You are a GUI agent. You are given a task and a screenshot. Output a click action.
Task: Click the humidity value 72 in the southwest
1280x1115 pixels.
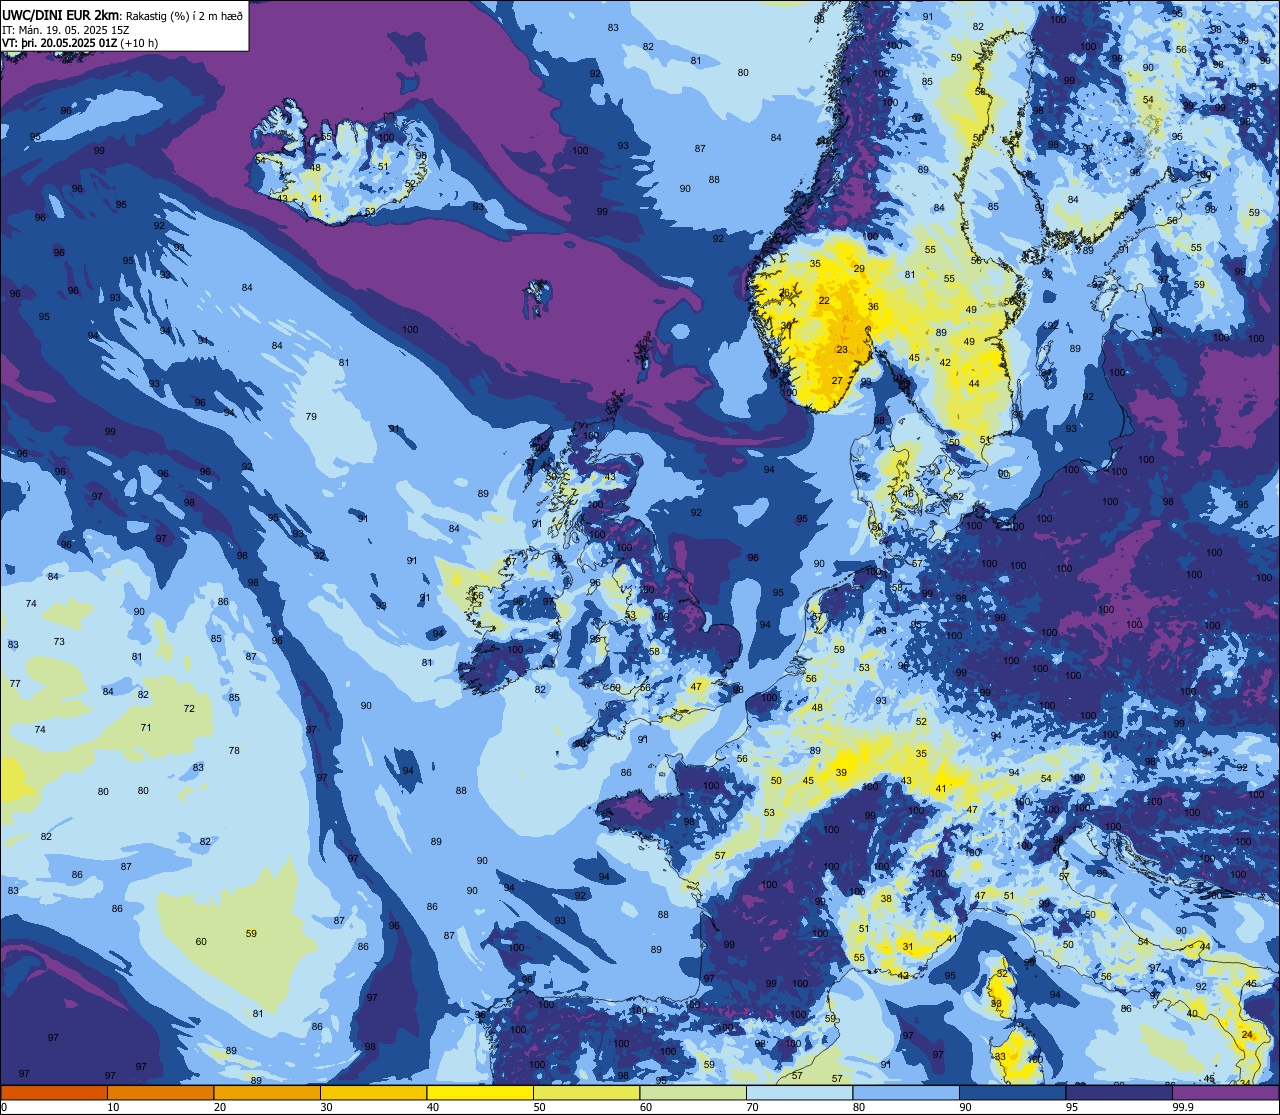coord(189,708)
